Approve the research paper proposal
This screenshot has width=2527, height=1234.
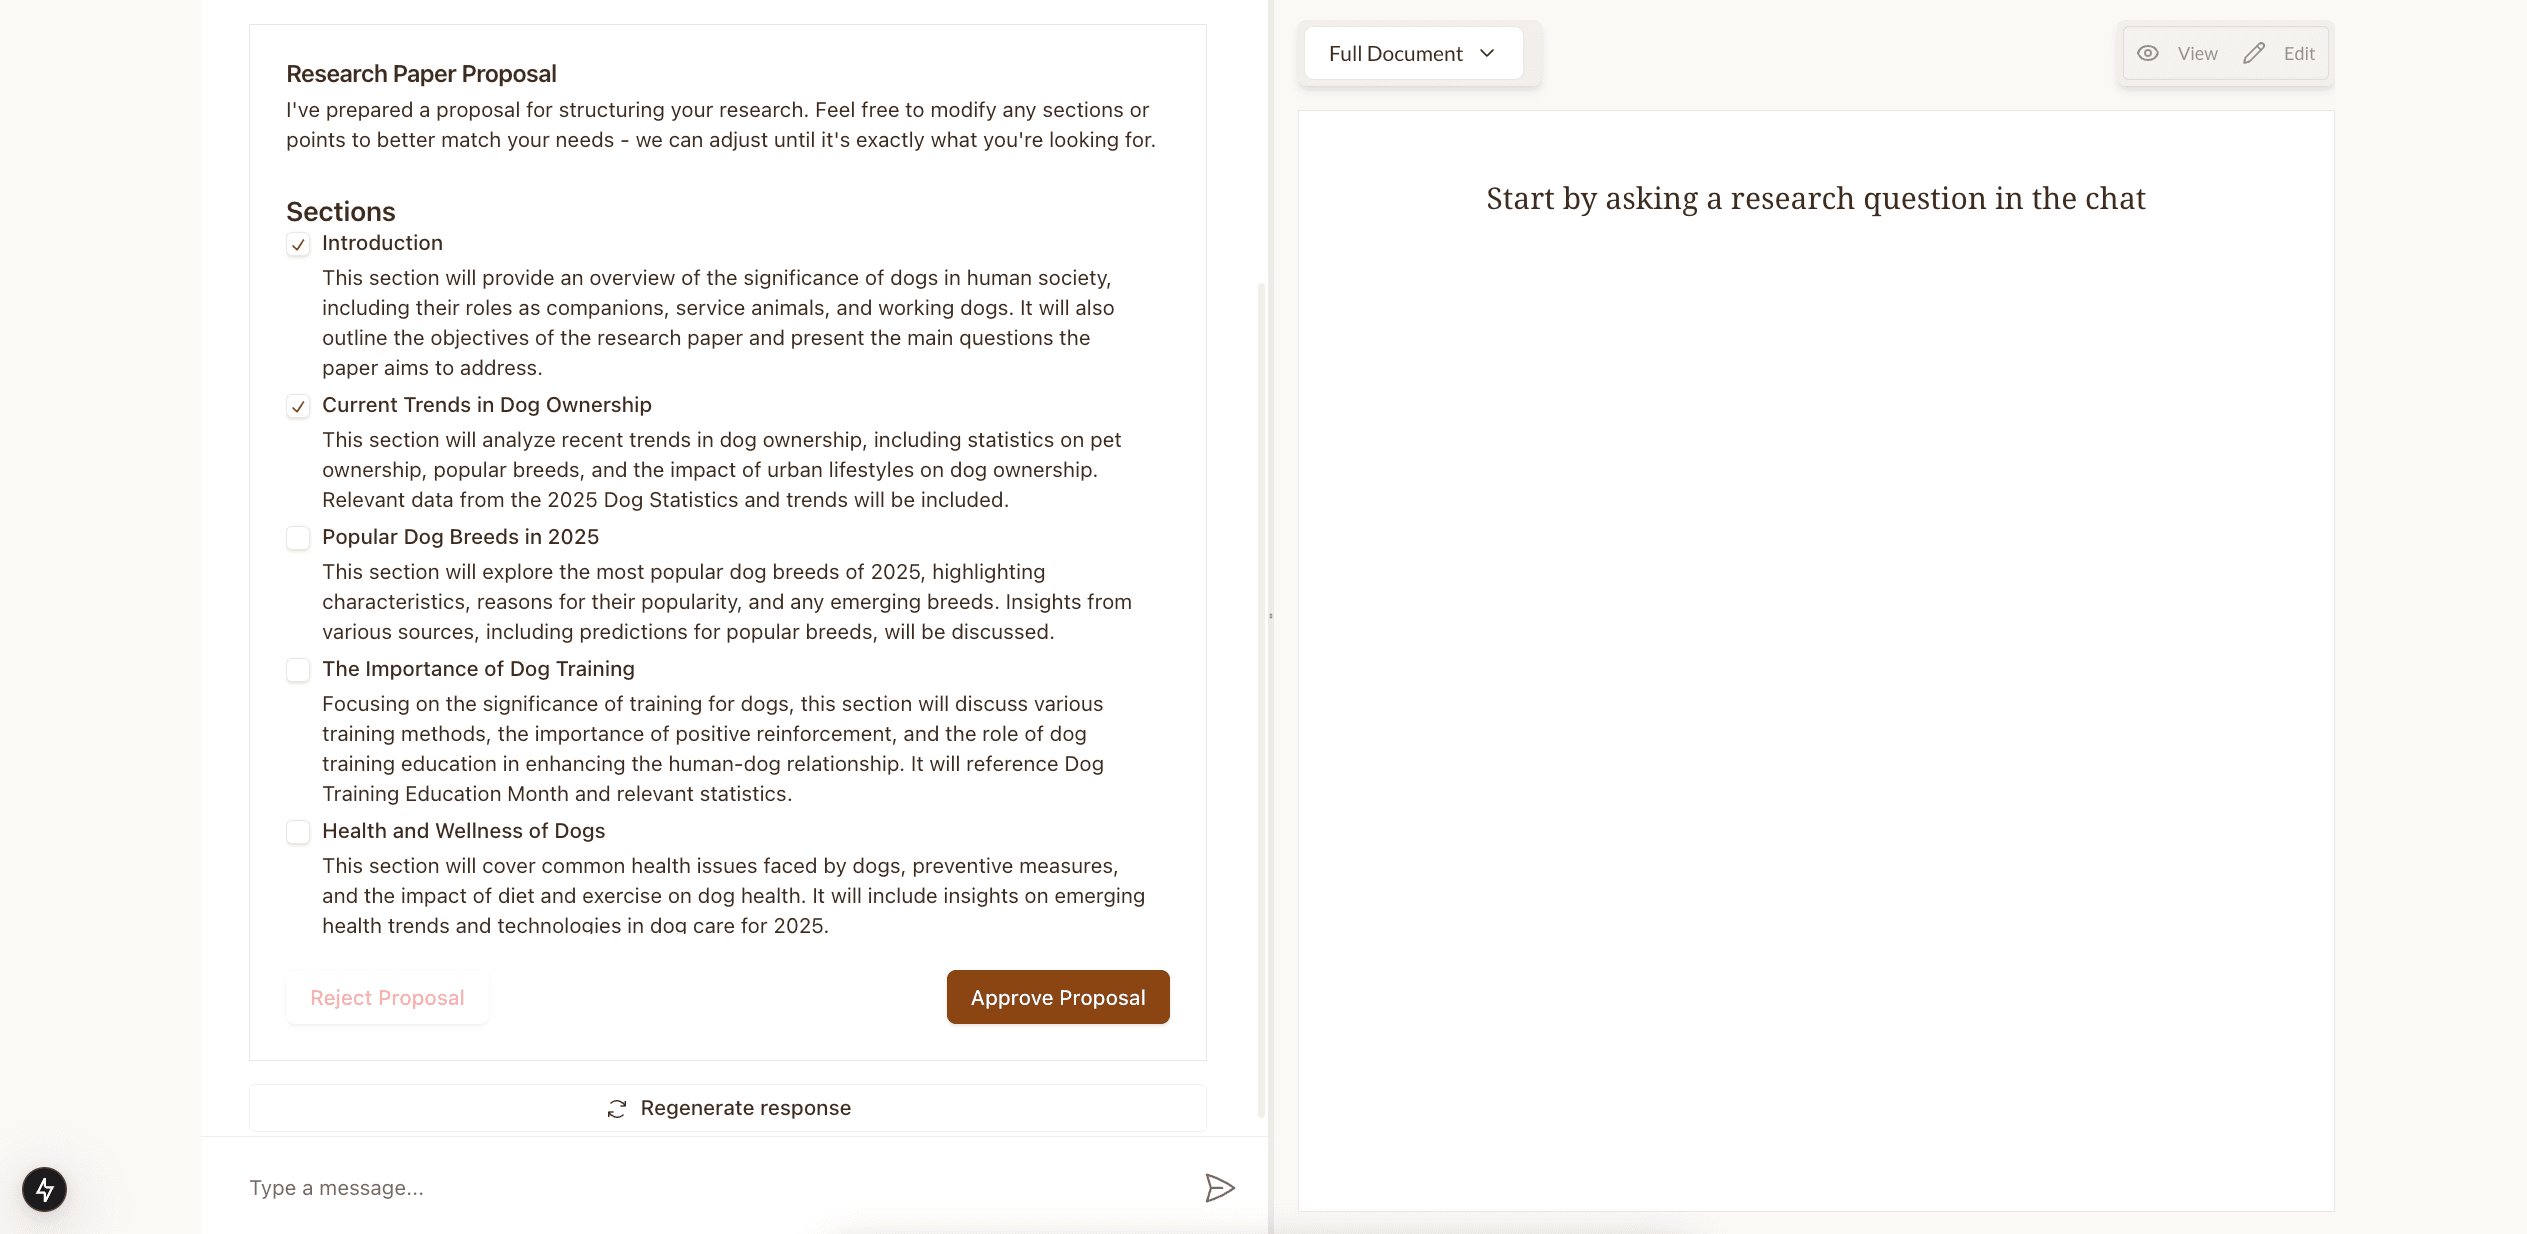pos(1057,997)
